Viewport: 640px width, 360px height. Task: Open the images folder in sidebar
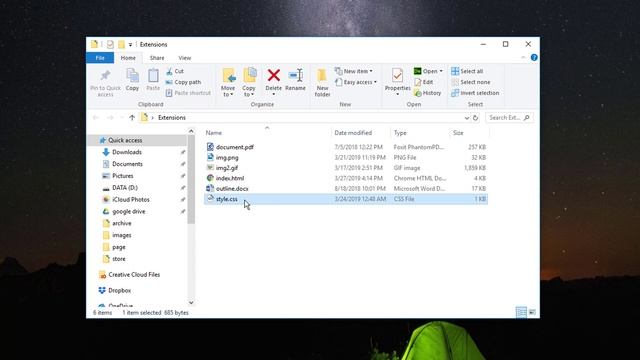point(122,235)
